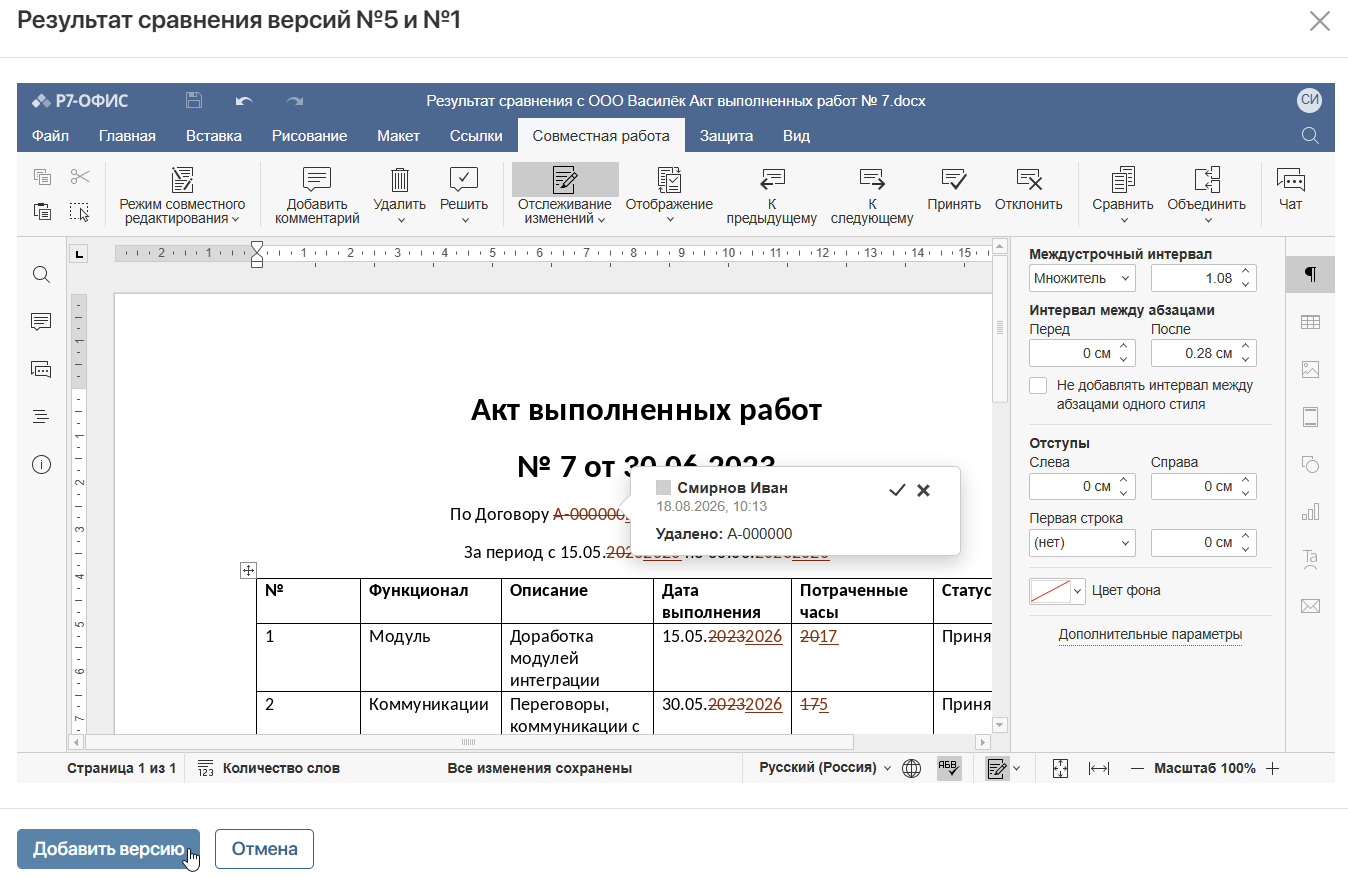The width and height of the screenshot is (1348, 878).
Task: Click the Добавить версию button
Action: [x=108, y=849]
